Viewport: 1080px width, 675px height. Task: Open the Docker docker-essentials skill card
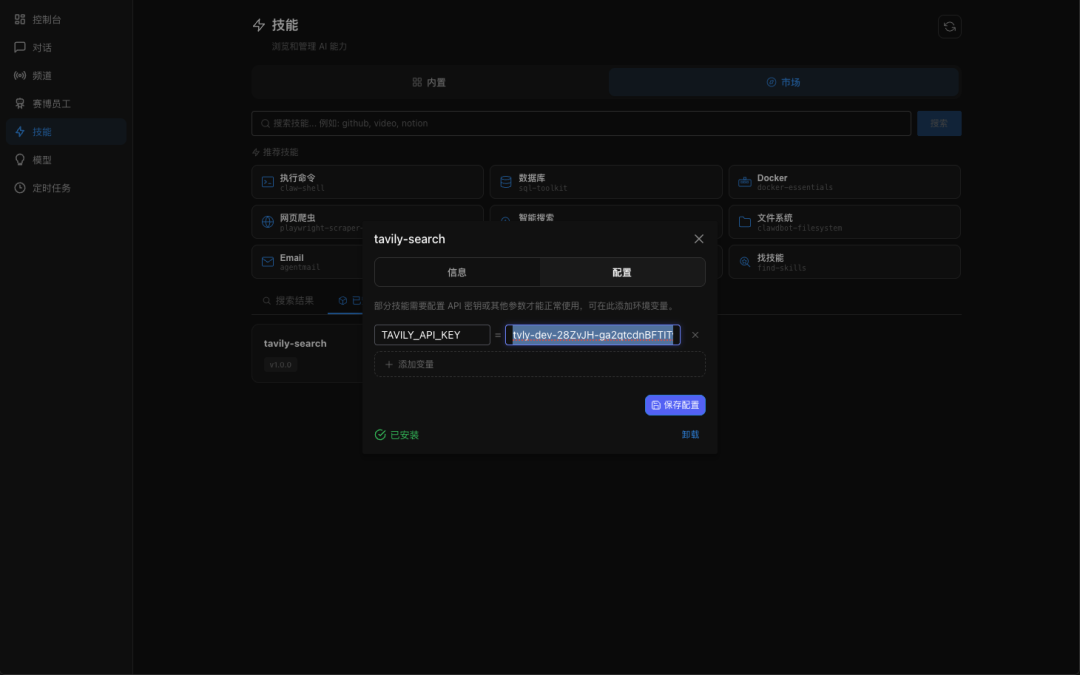pos(844,182)
